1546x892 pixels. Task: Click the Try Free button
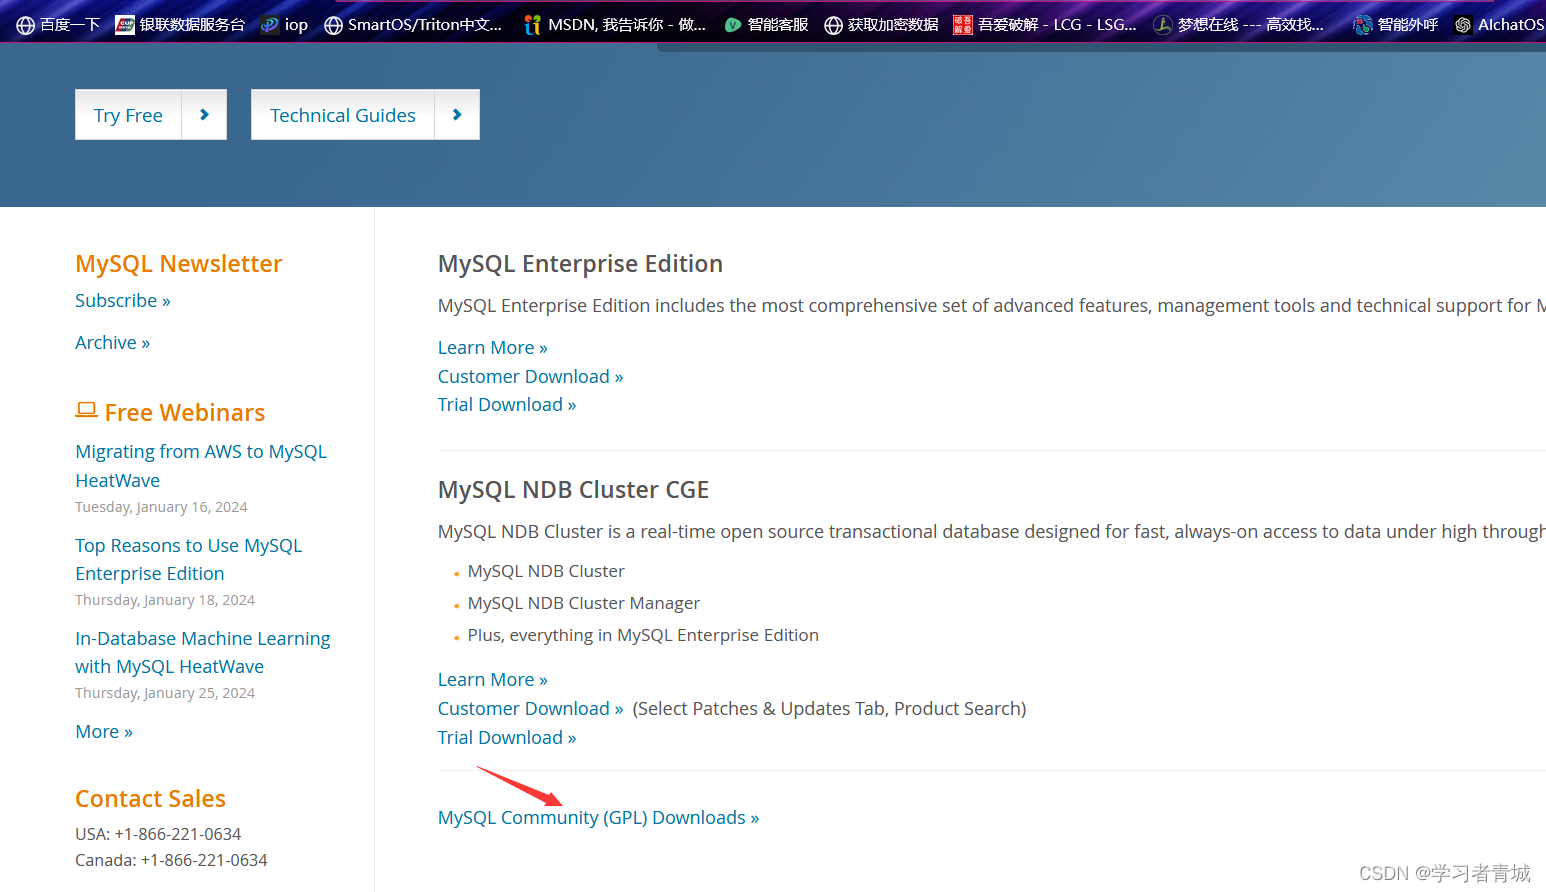point(127,114)
